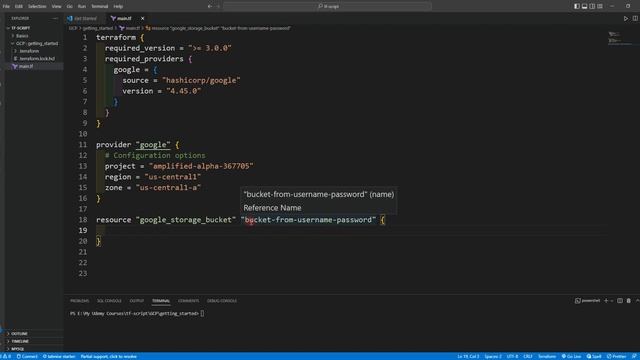This screenshot has height=360, width=640.
Task: Click the split editor icon
Action: [x=635, y=18]
